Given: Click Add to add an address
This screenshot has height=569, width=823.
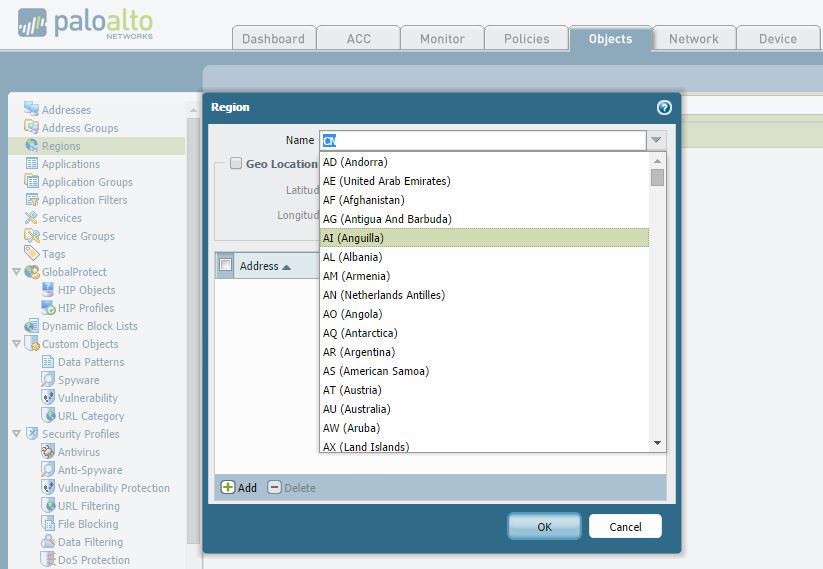Looking at the screenshot, I should click(x=239, y=488).
